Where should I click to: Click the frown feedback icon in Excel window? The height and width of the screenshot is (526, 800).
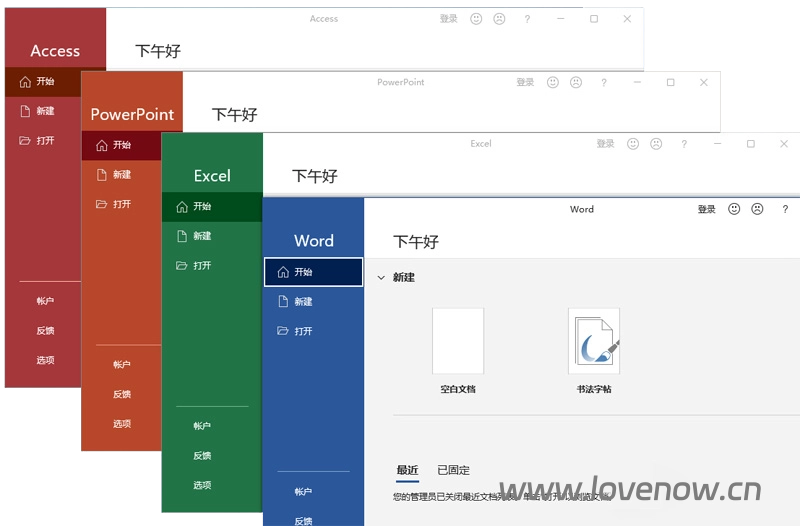pyautogui.click(x=656, y=144)
